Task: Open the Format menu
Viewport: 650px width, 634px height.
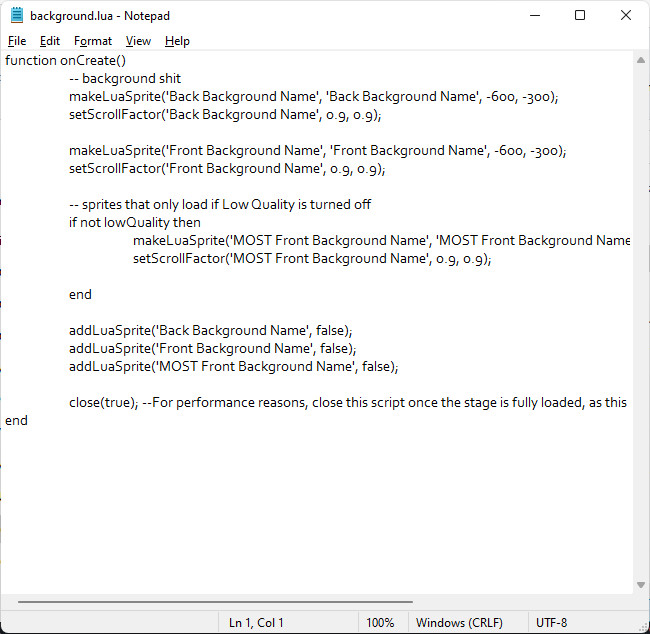Action: click(x=93, y=41)
